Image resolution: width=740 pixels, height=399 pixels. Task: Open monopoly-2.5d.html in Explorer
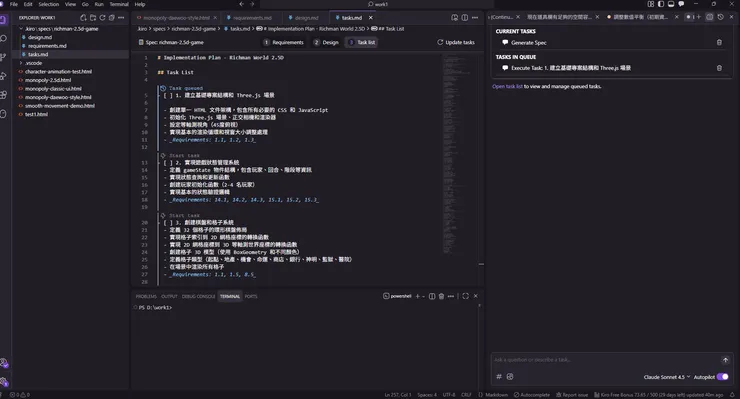tap(48, 80)
